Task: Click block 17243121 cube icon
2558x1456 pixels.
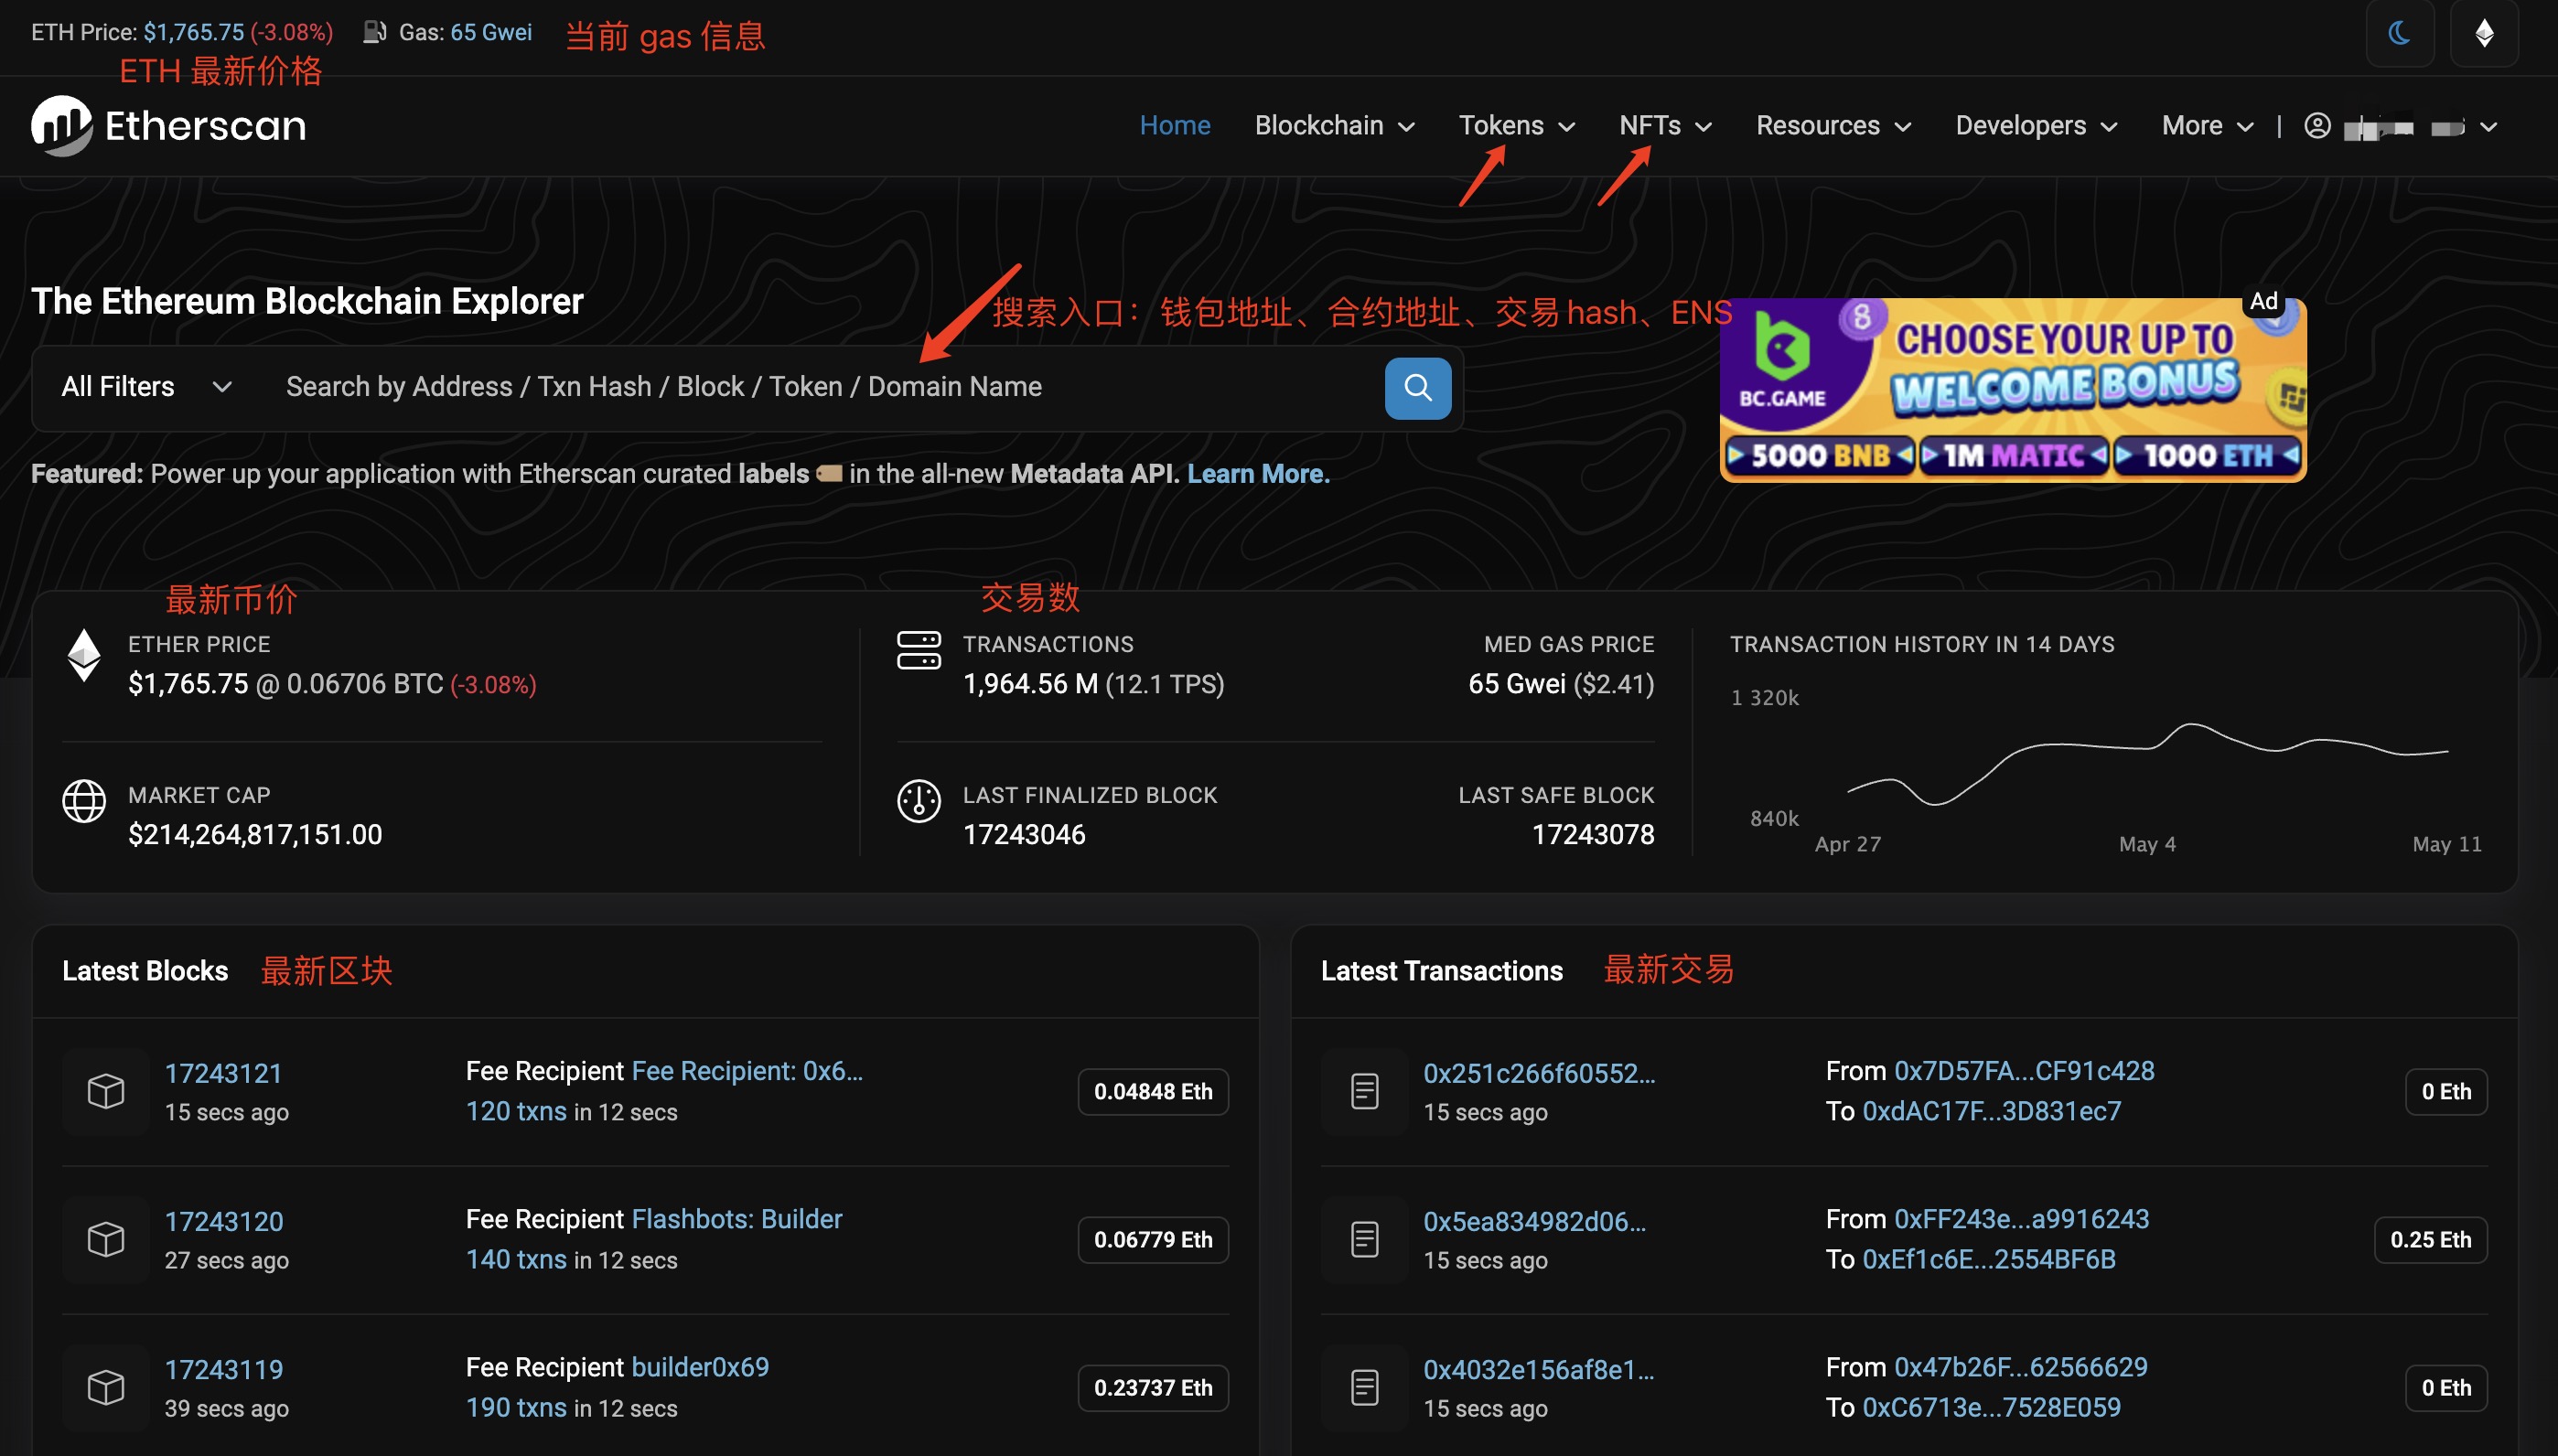Action: tap(105, 1090)
